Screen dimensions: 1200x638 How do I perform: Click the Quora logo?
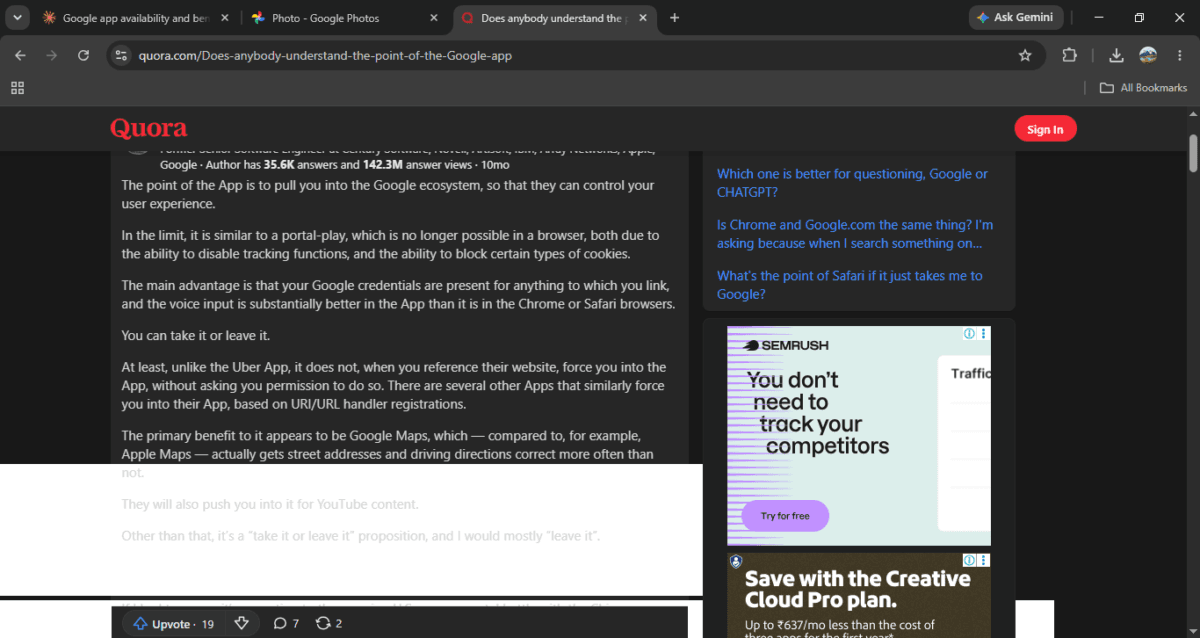(148, 128)
